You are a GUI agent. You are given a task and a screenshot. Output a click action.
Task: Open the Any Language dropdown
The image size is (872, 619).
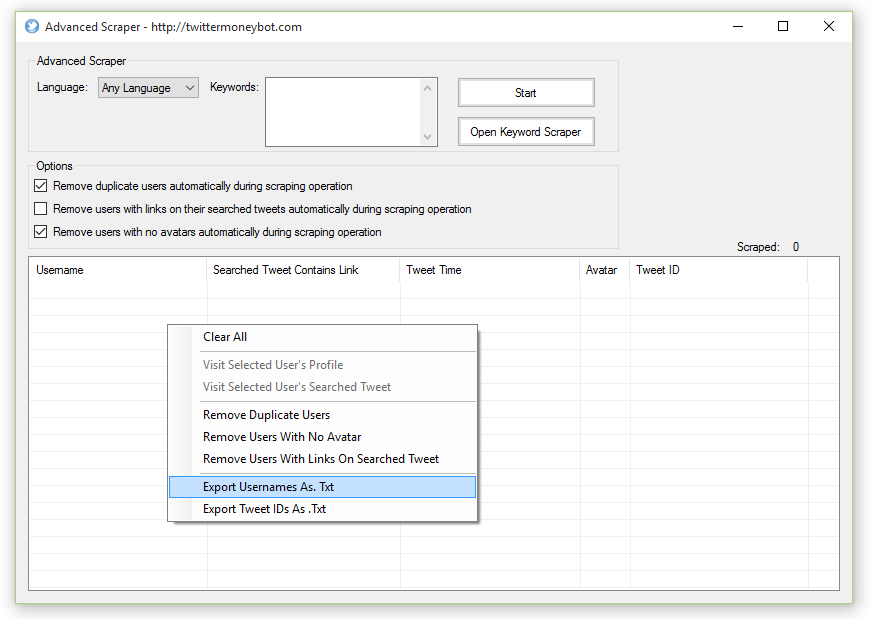click(148, 88)
